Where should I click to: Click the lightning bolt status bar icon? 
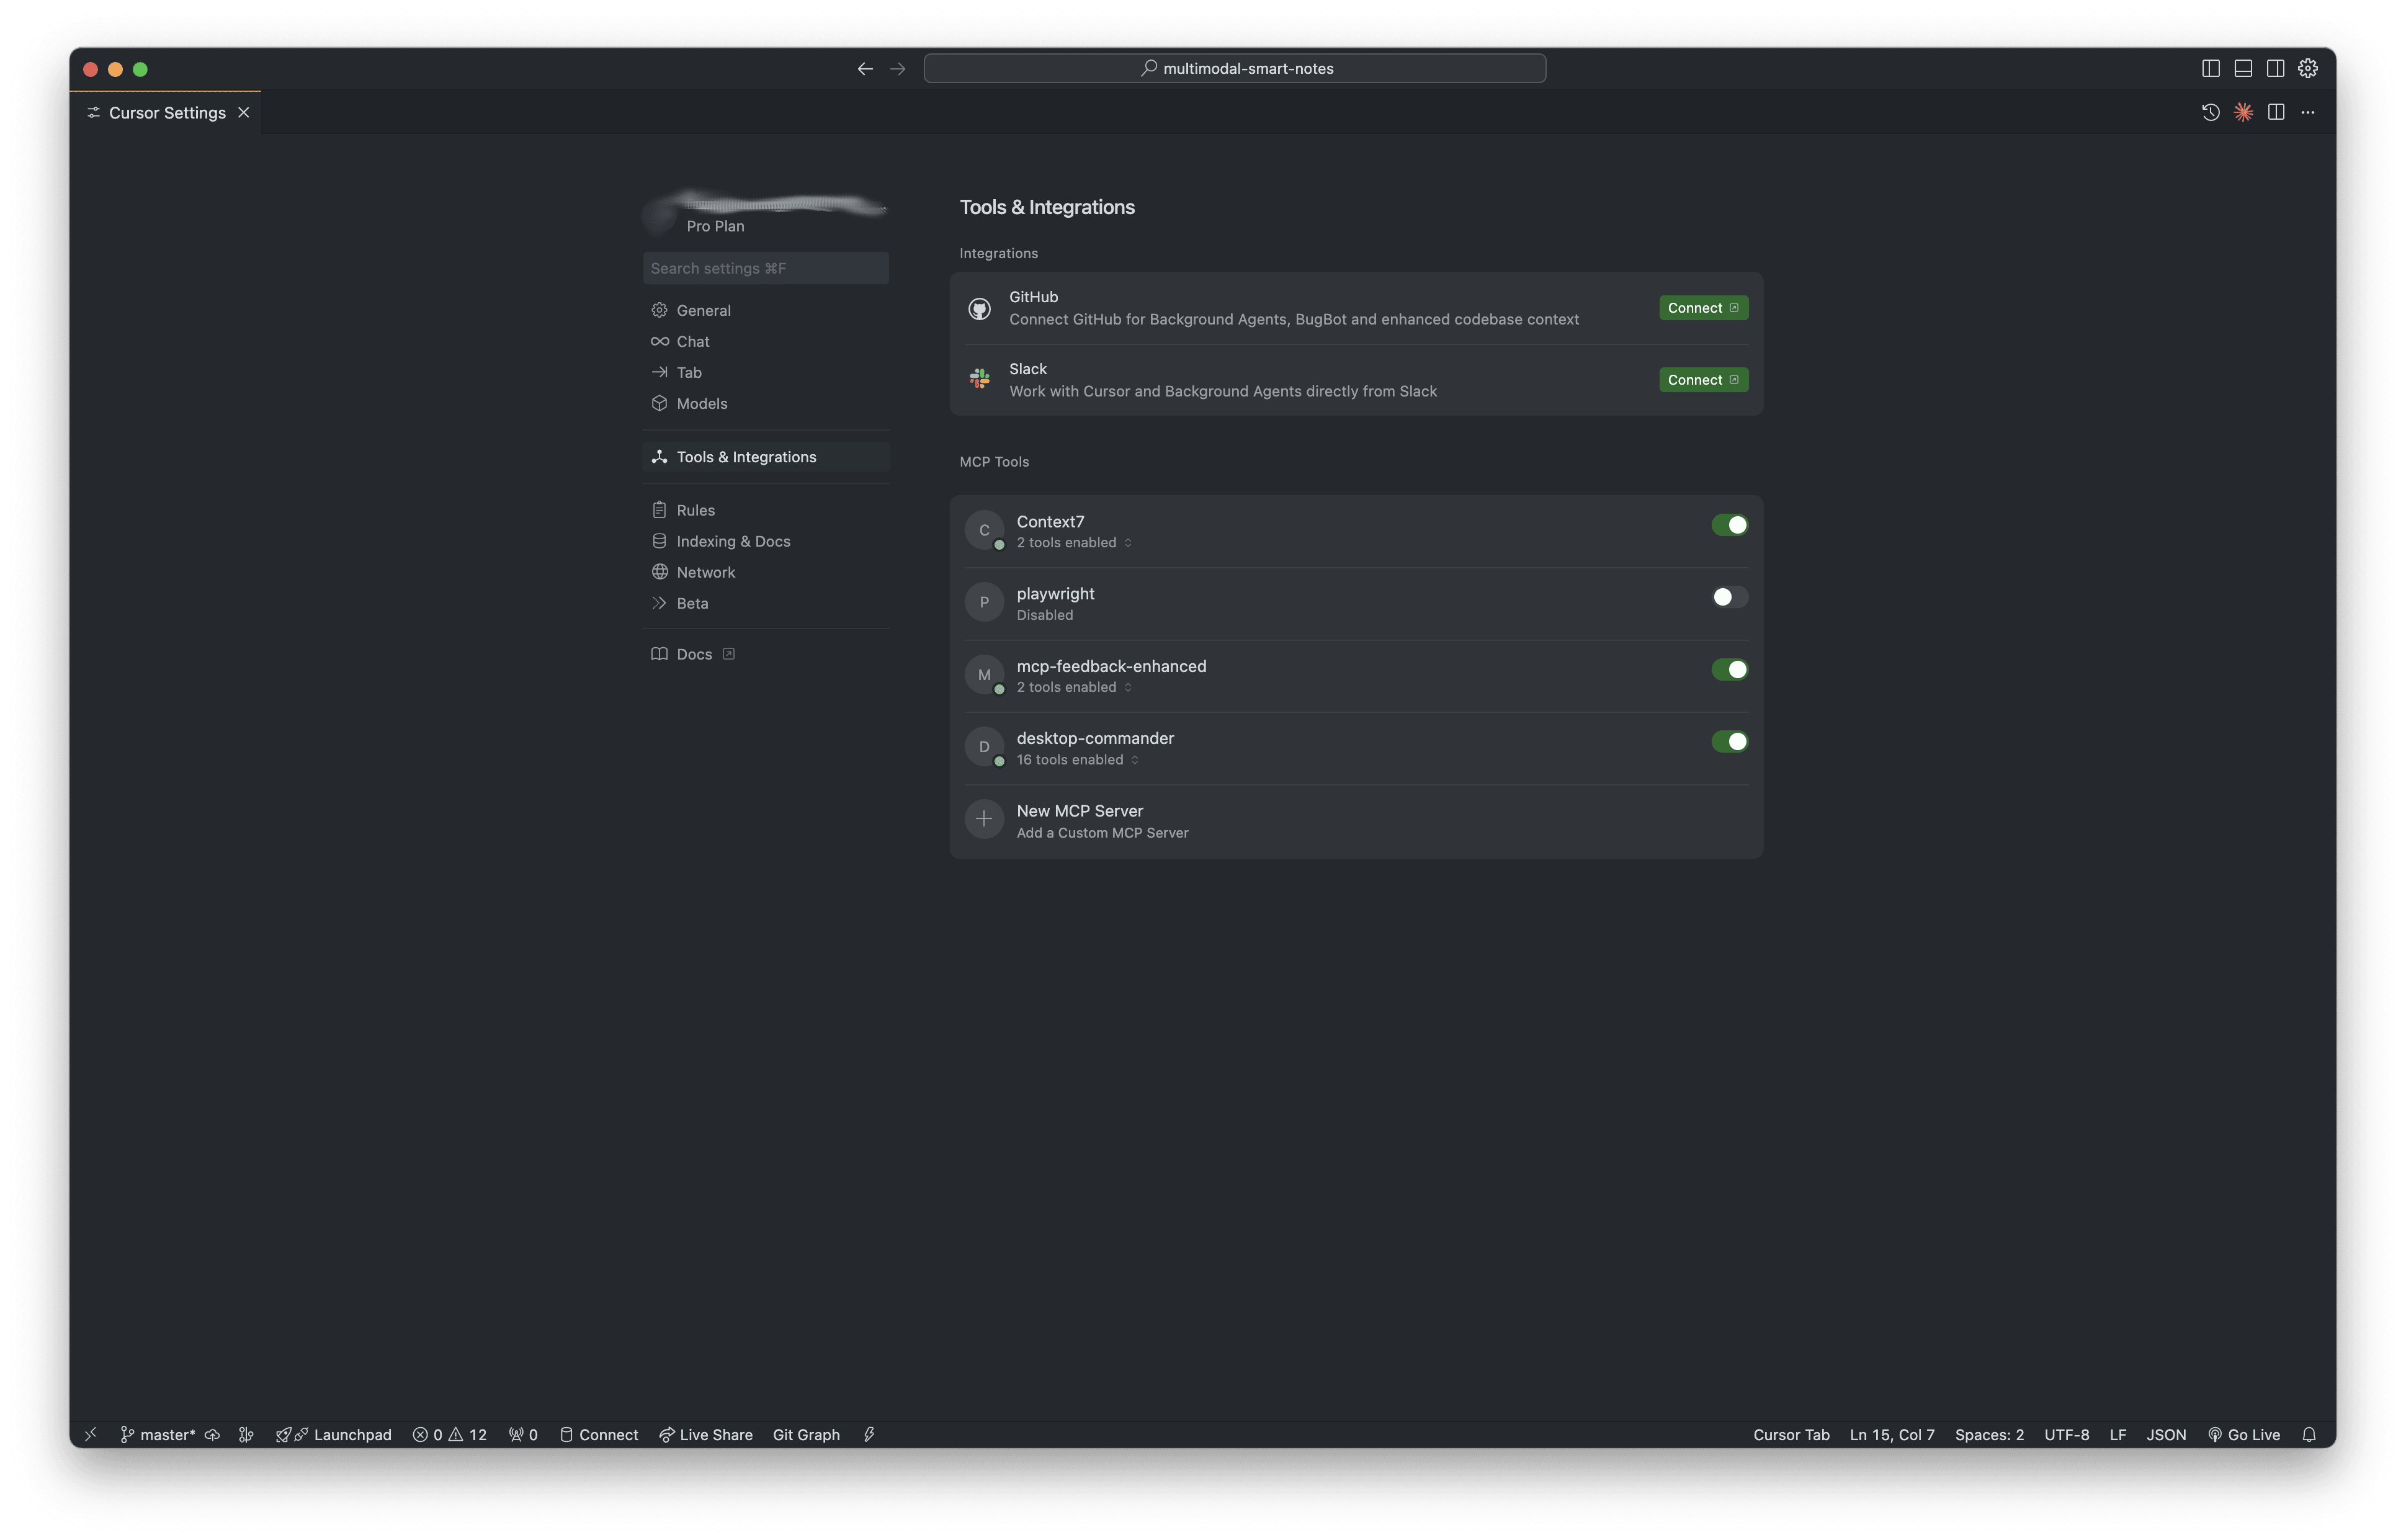(x=869, y=1434)
